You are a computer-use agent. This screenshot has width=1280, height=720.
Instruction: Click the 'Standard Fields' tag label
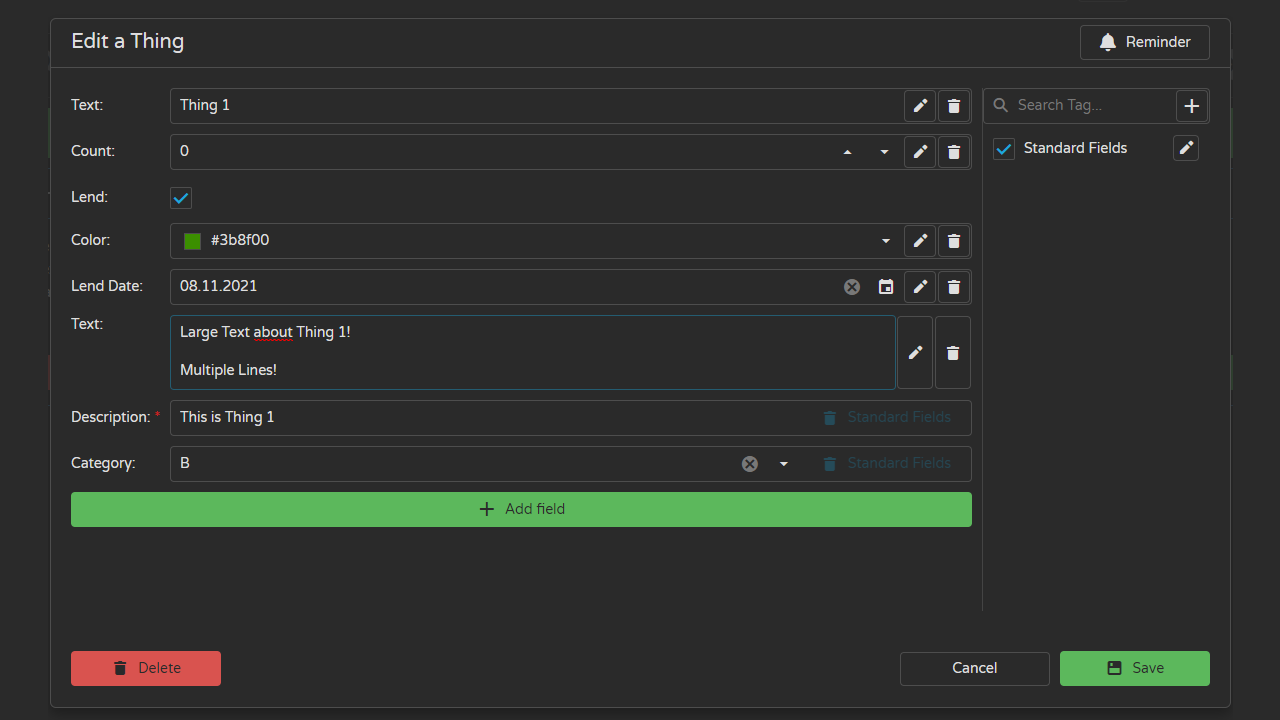1075,148
